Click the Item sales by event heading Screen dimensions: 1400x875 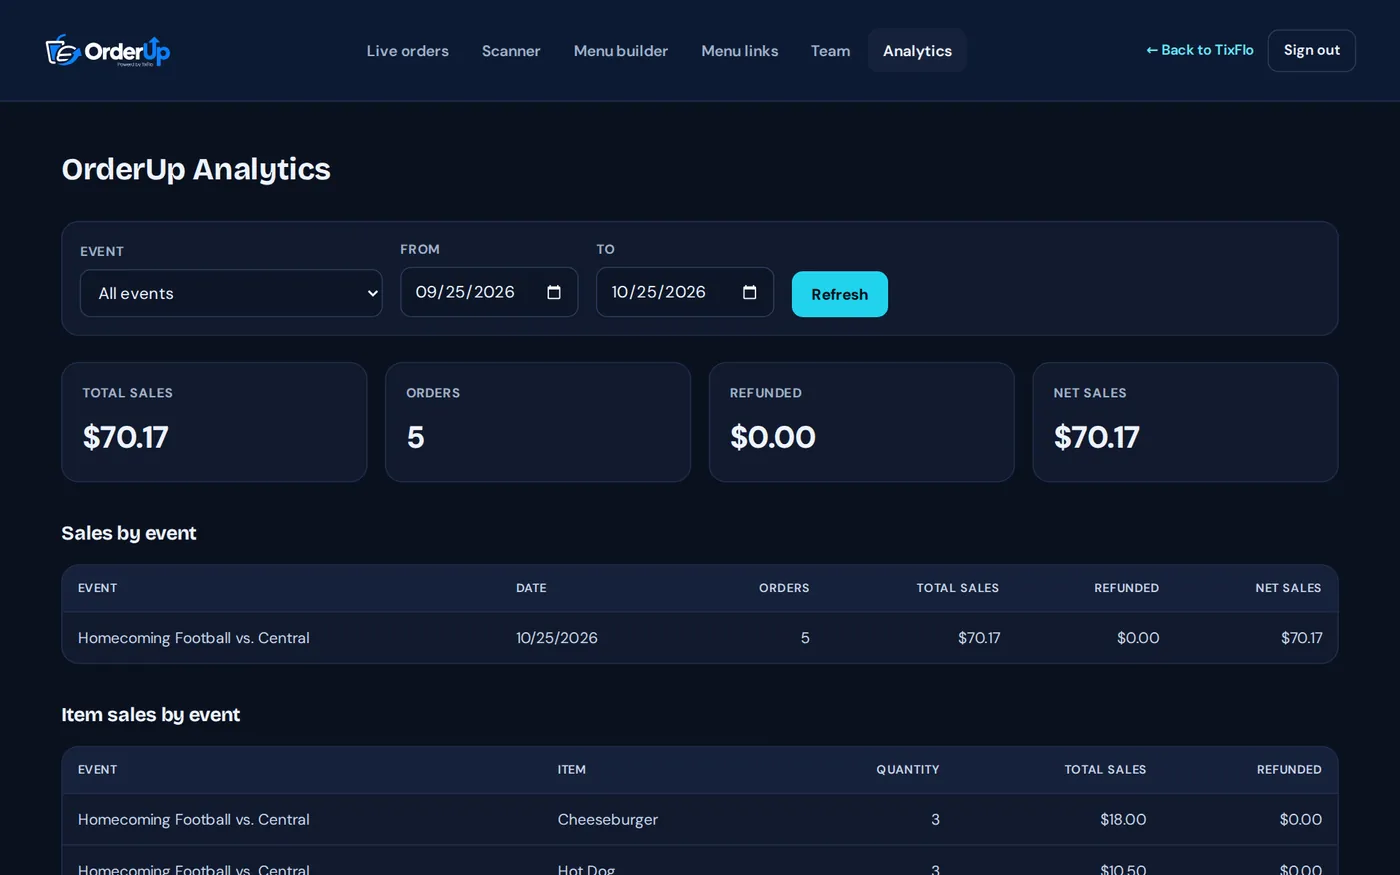151,715
